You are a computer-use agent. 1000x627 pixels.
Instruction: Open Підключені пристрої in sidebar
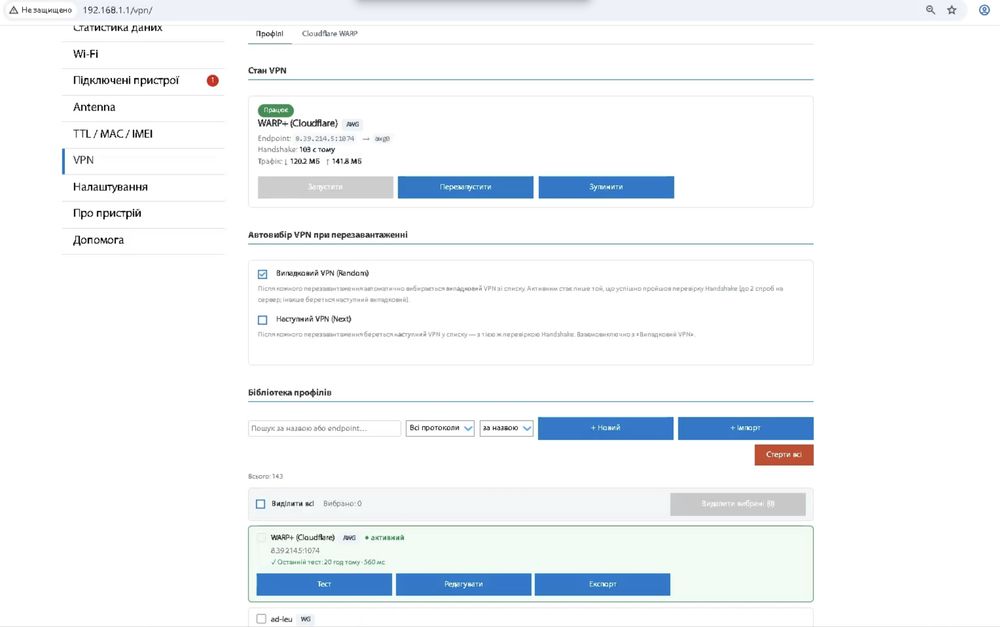tap(143, 80)
